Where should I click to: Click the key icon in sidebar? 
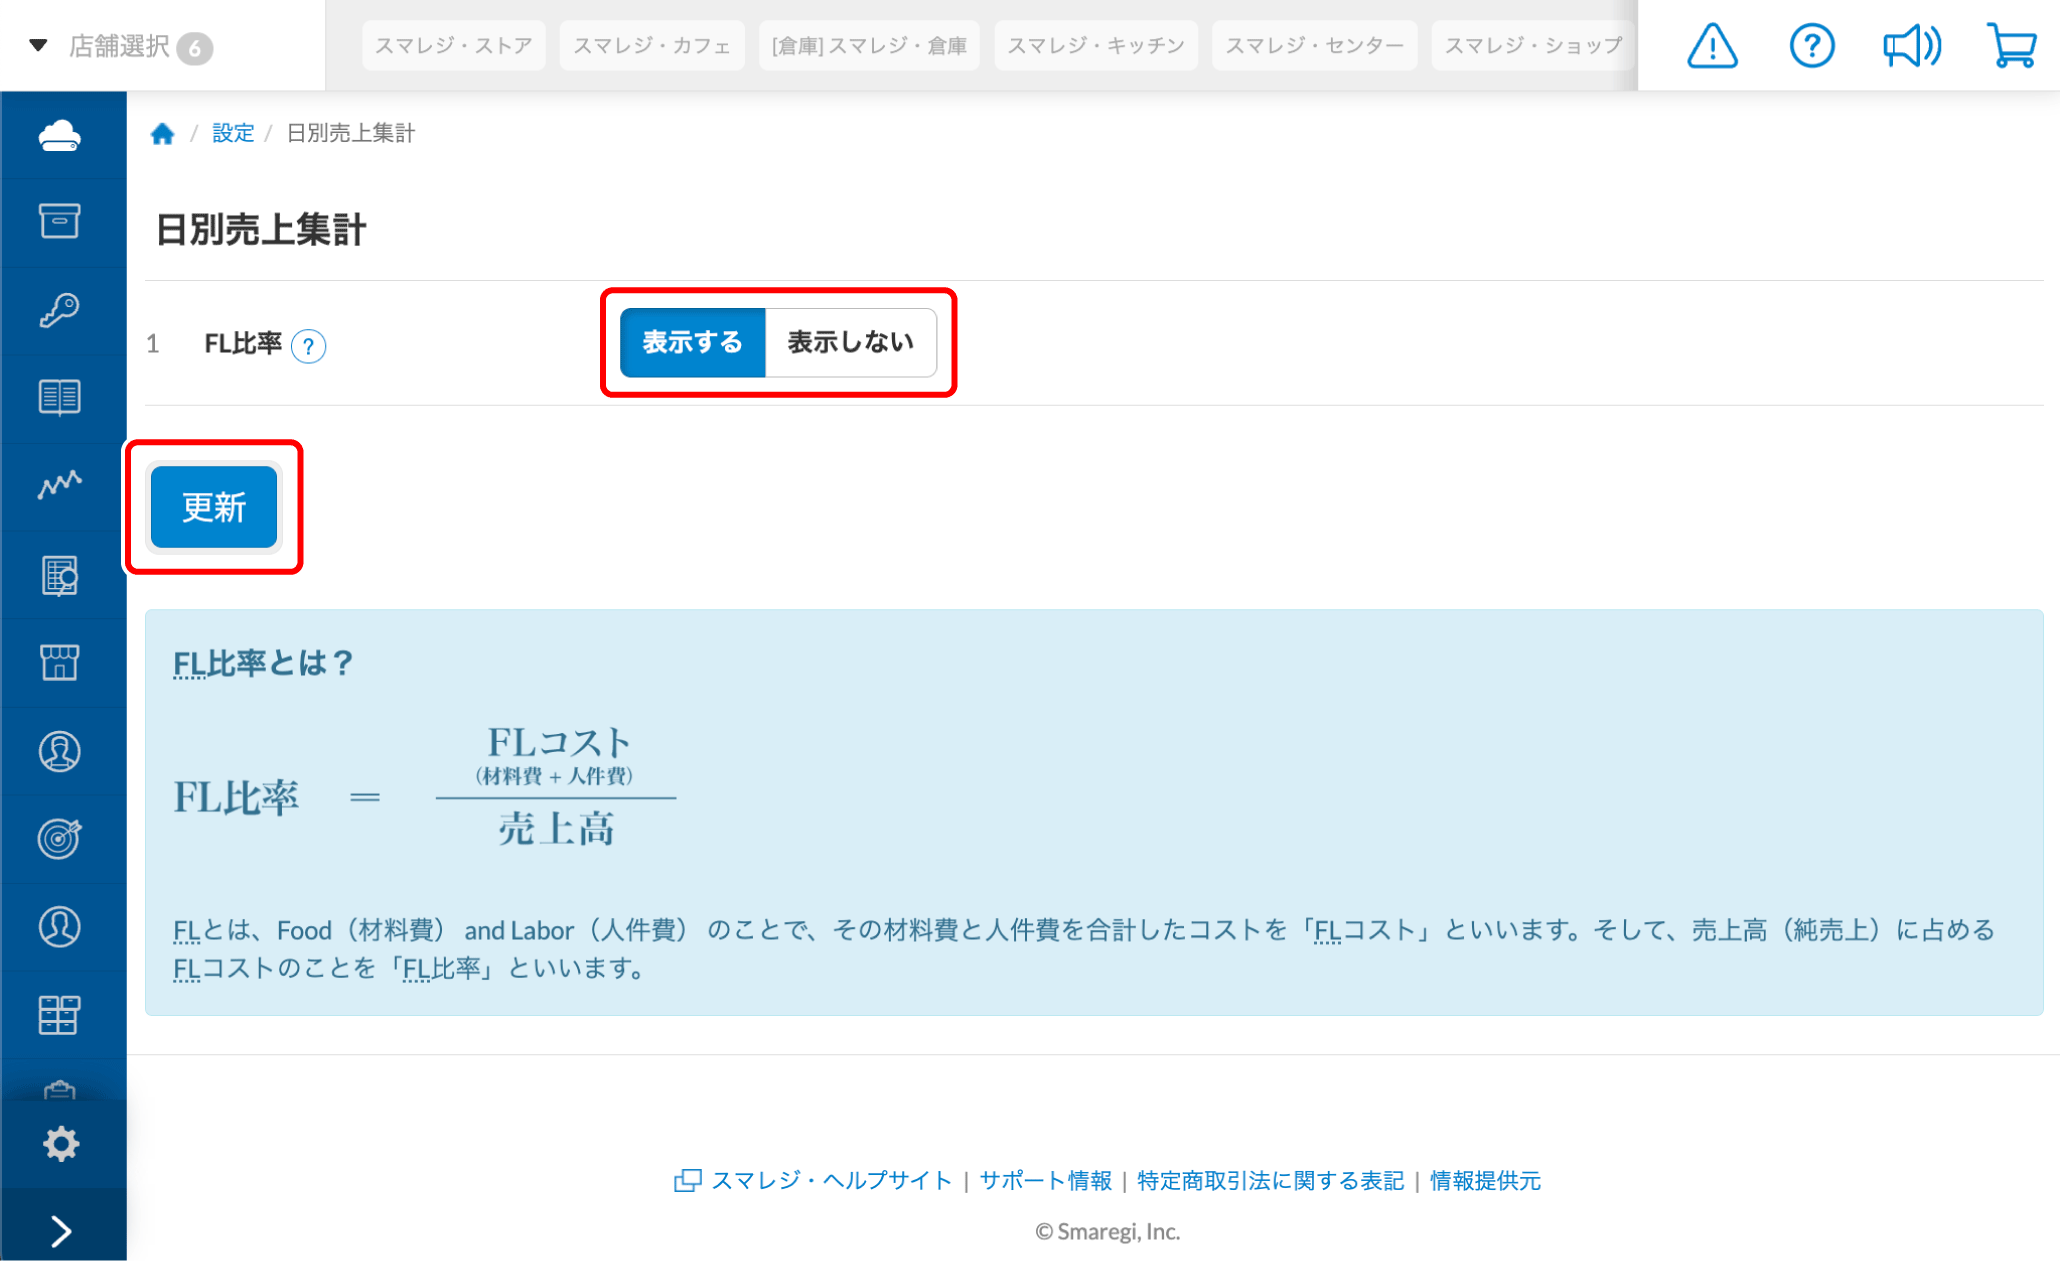pos(60,310)
